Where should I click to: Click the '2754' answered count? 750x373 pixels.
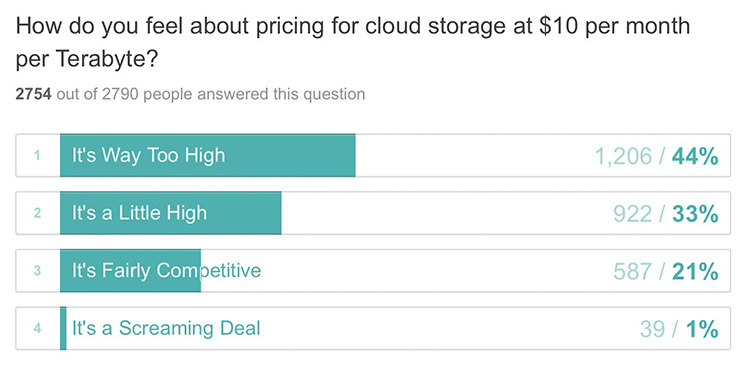click(33, 94)
